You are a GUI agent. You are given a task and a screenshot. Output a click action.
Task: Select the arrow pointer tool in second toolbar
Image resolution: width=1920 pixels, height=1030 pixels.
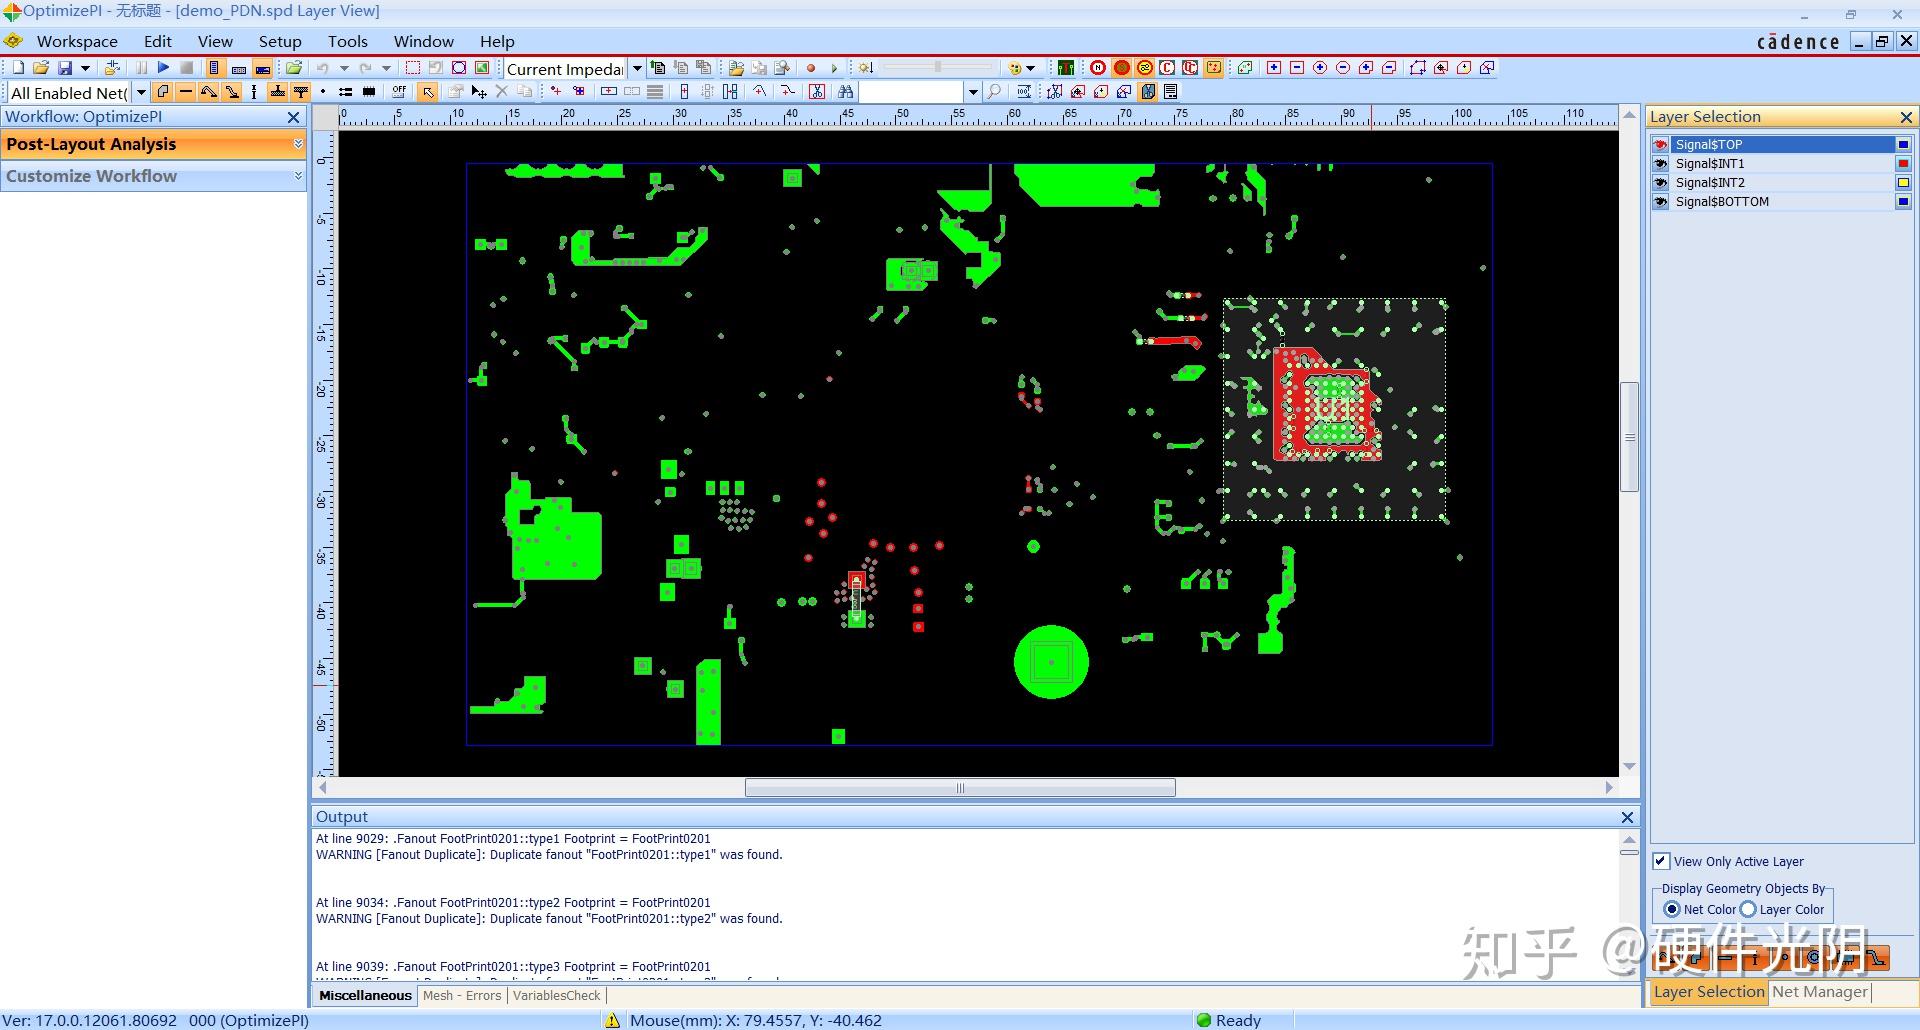(x=428, y=92)
